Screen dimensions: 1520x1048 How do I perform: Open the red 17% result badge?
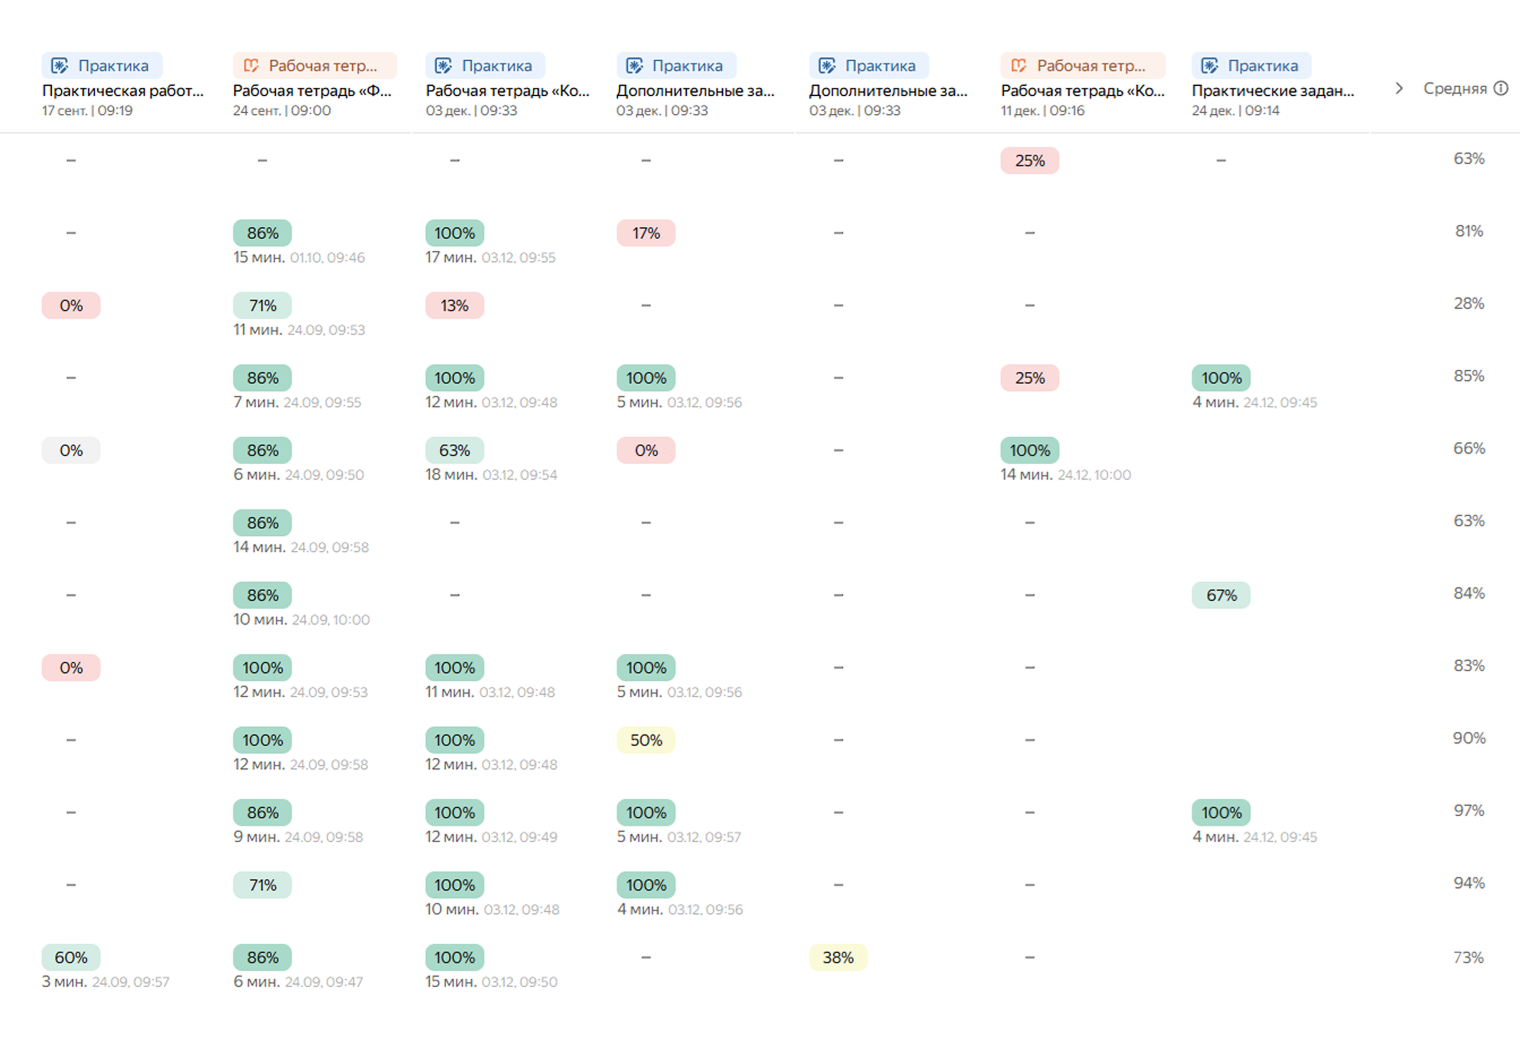646,234
